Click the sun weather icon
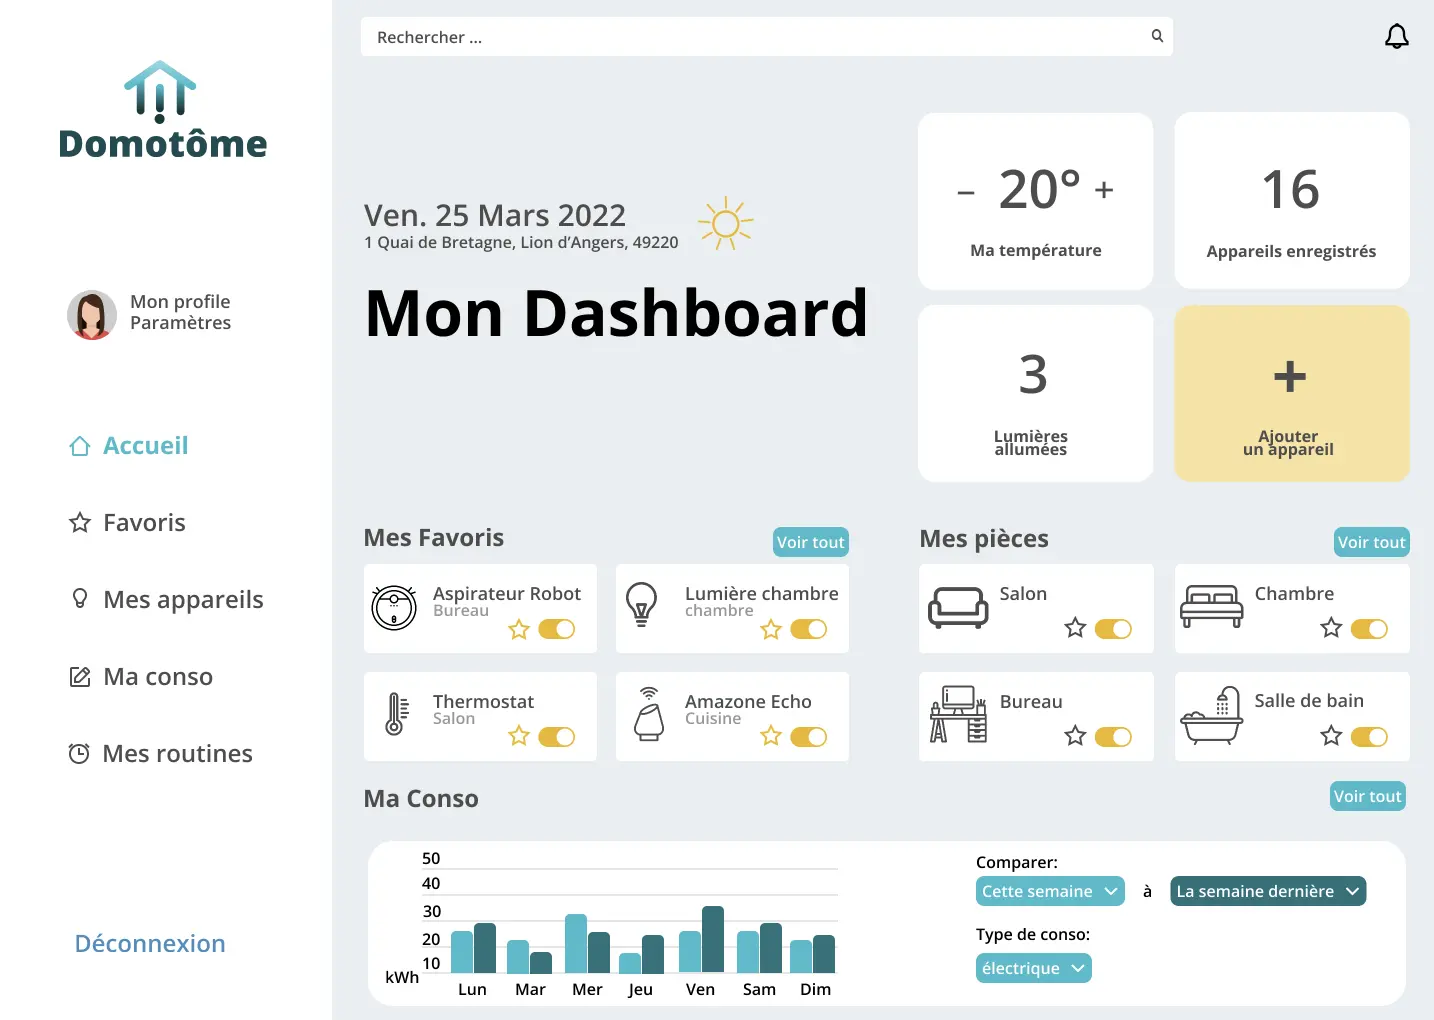Viewport: 1434px width, 1020px height. point(726,223)
